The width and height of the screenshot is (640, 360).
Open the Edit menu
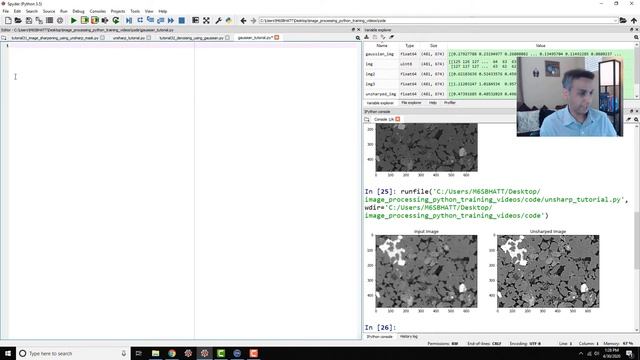point(17,11)
